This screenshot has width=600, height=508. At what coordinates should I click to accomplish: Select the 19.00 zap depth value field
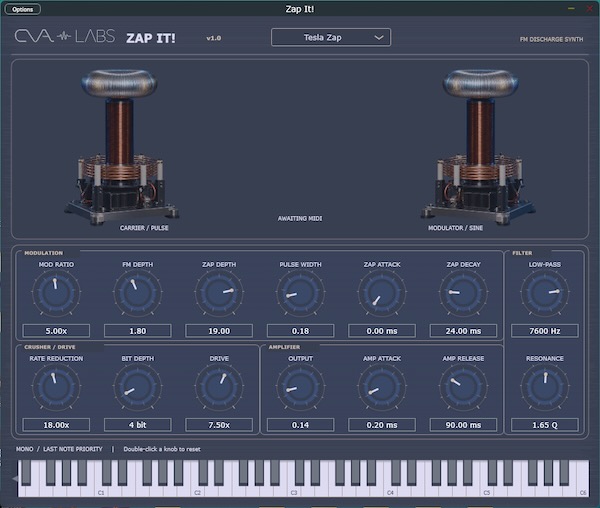pyautogui.click(x=219, y=331)
